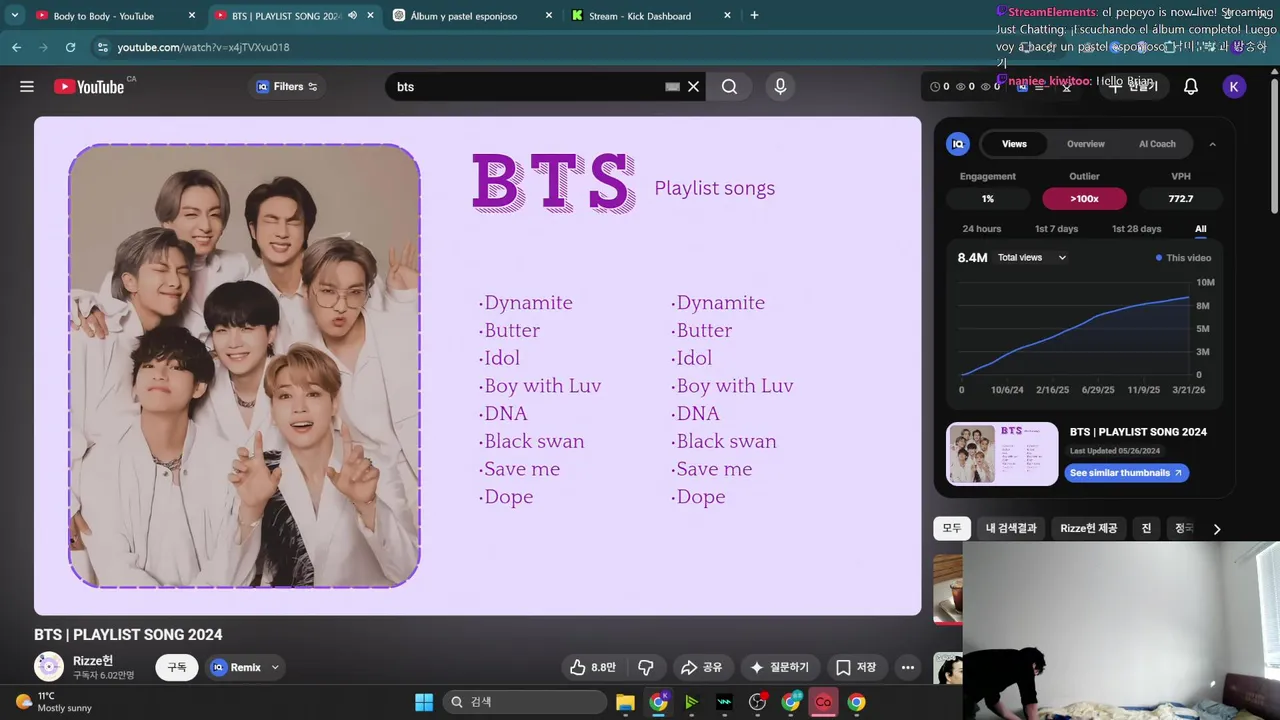The height and width of the screenshot is (720, 1280).
Task: Open Windows Start menu
Action: click(424, 702)
